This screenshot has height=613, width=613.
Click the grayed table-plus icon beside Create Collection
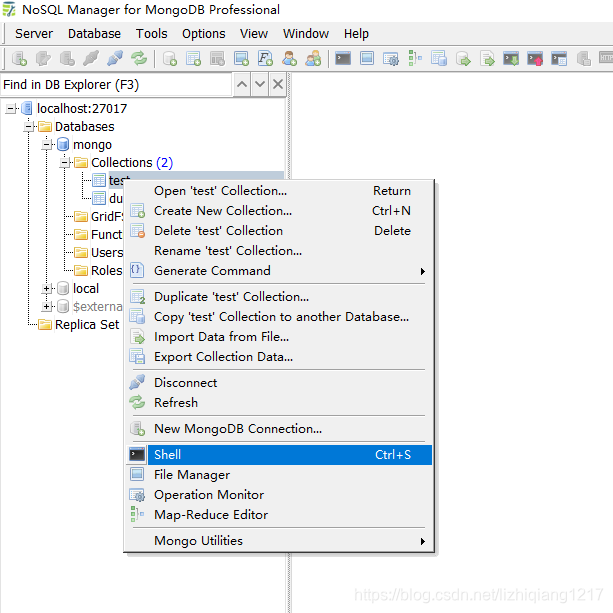click(x=217, y=59)
